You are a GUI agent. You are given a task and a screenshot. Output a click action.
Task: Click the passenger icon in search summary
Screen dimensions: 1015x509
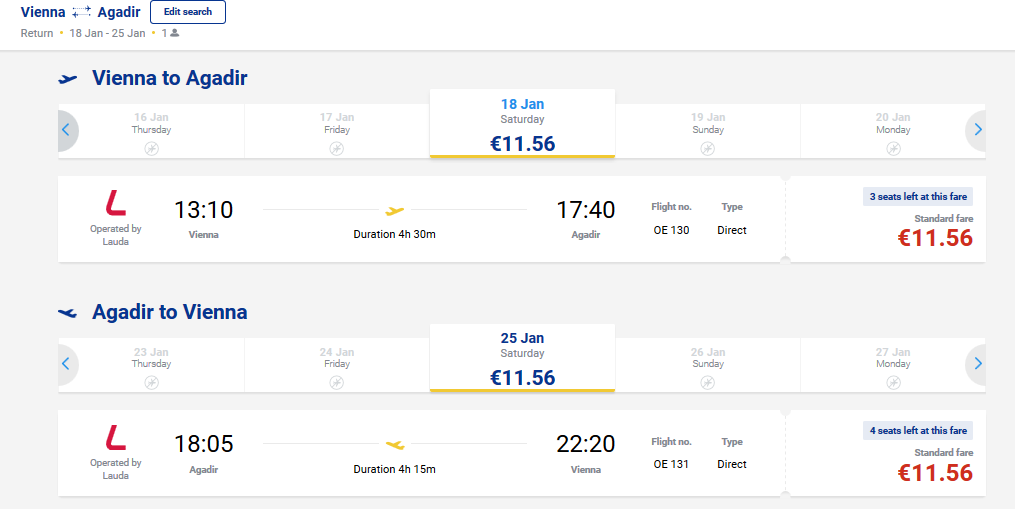[x=175, y=32]
